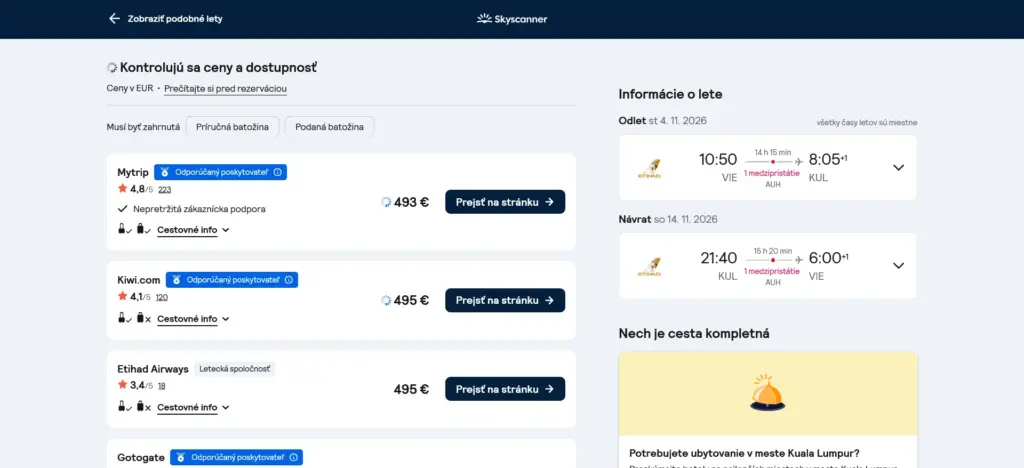Click info icon on Mytrip recommended badge
The height and width of the screenshot is (468, 1024).
[278, 172]
